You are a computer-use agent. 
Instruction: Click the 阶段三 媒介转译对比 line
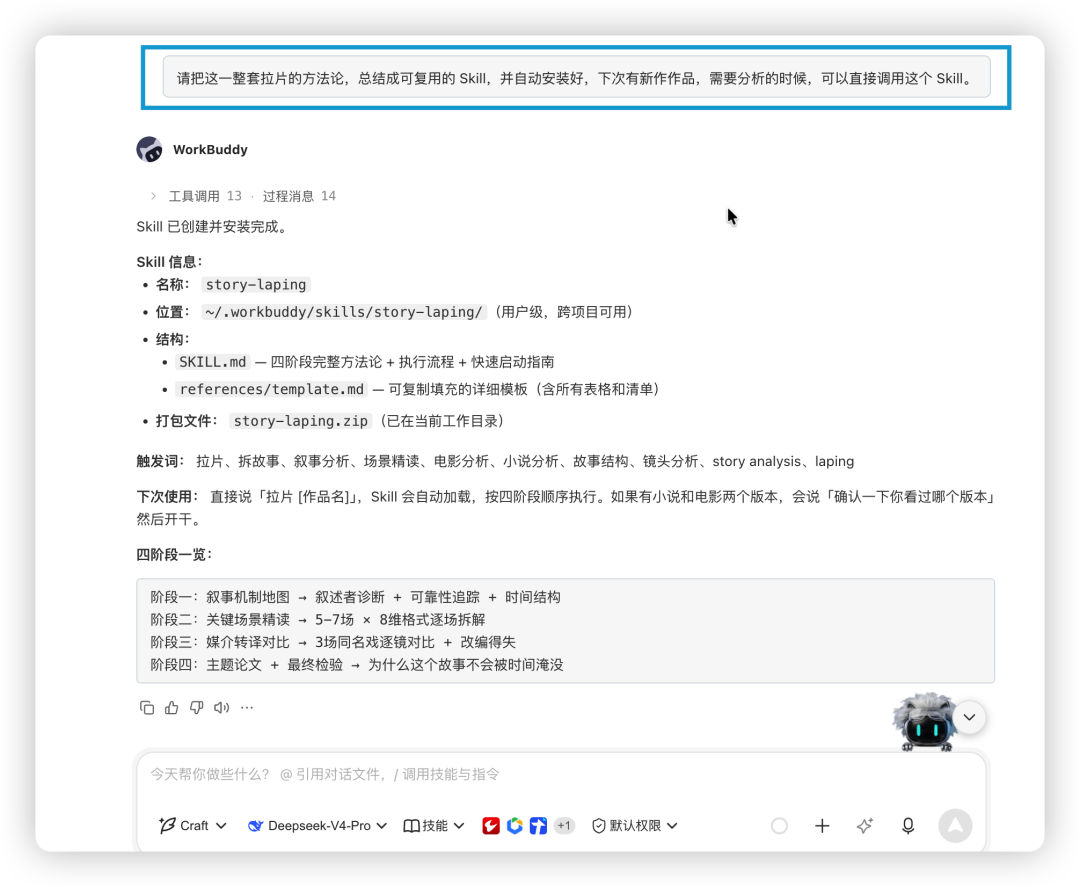click(x=333, y=642)
